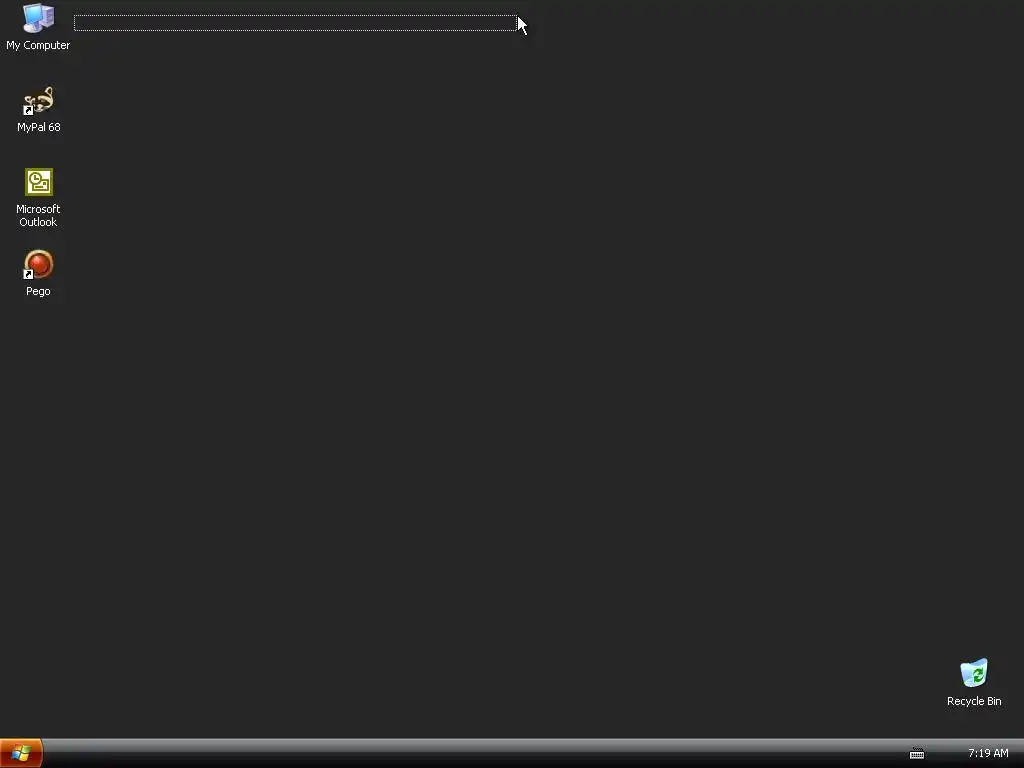Click the 'MyPal 68' text label
1024x768 pixels.
(x=39, y=127)
